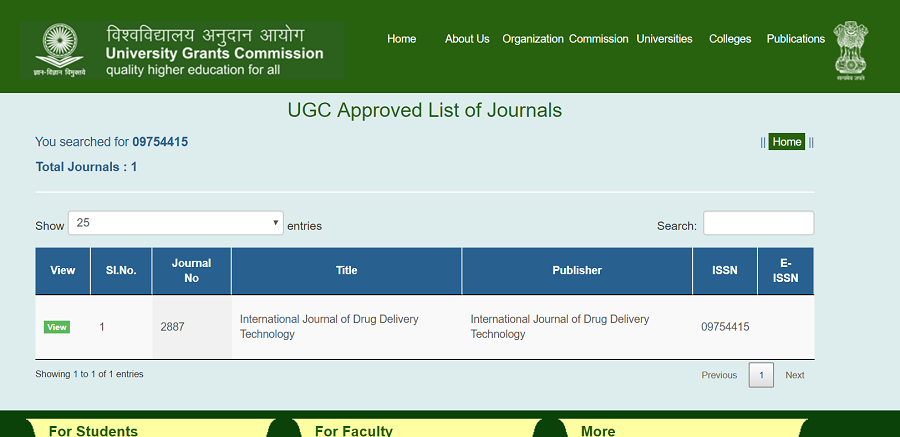Click the UGC Approved List of Journals heading
Screen dimensions: 900x437
point(425,110)
